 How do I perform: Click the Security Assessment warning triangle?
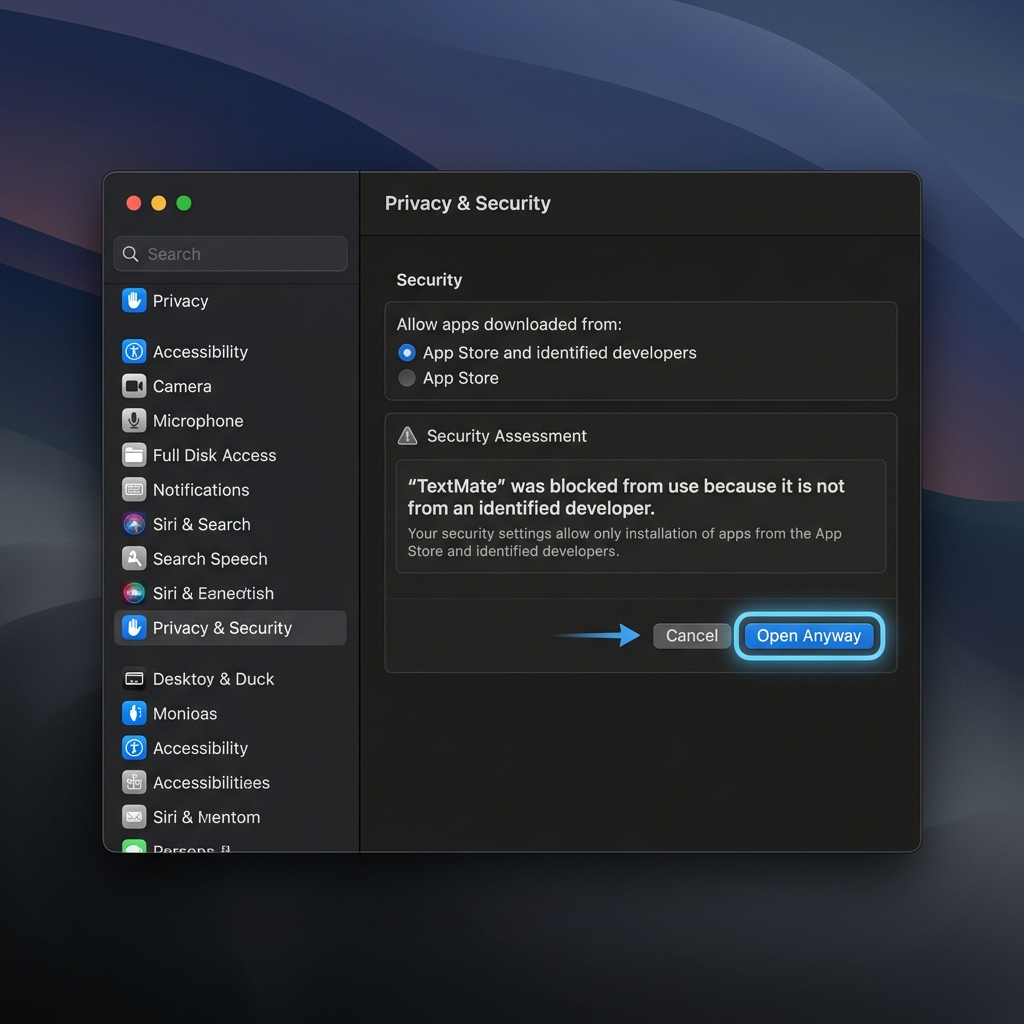(406, 435)
